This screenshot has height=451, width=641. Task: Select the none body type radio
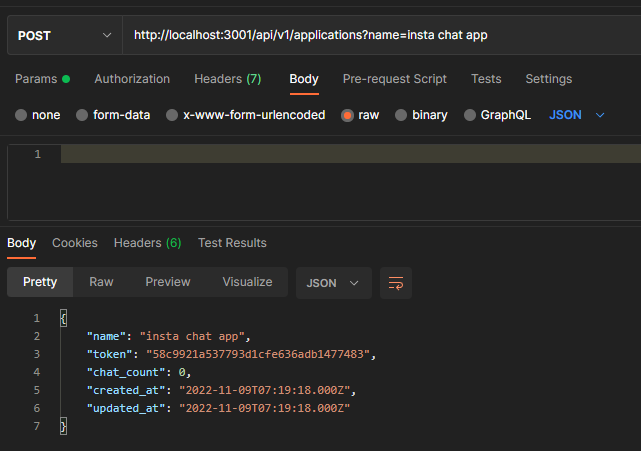(21, 115)
